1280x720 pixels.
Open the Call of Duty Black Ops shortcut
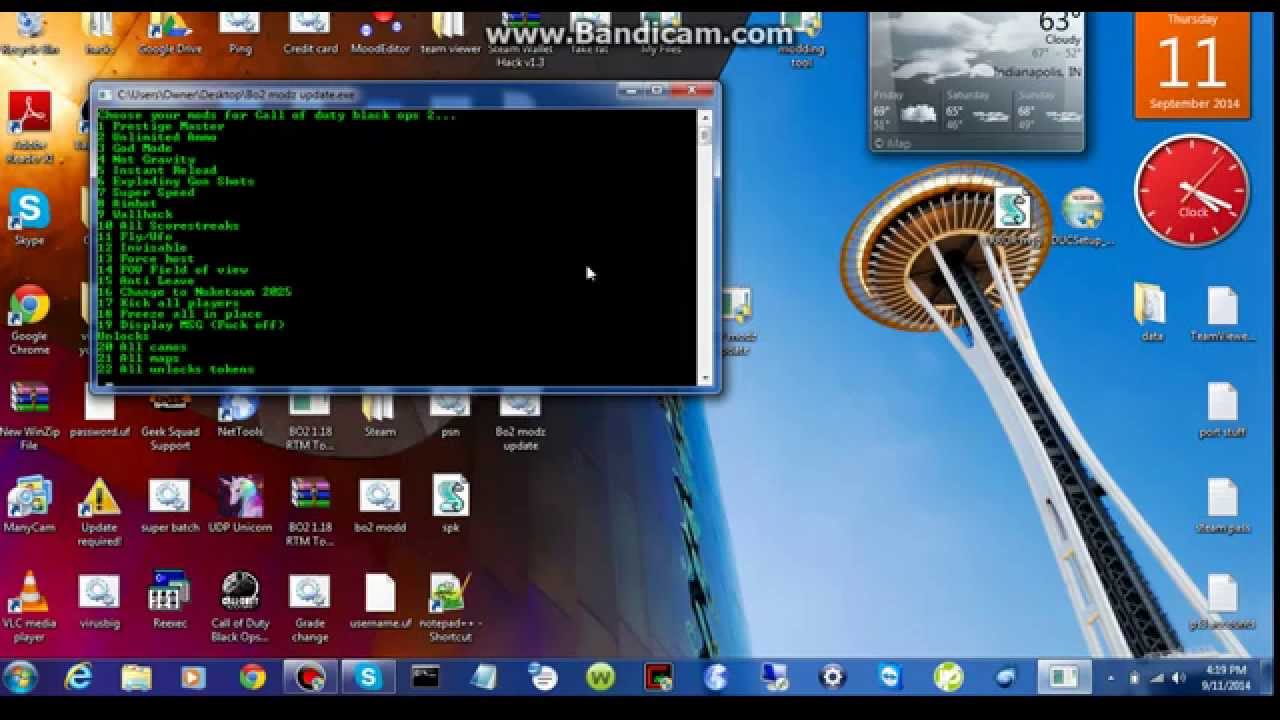[240, 608]
